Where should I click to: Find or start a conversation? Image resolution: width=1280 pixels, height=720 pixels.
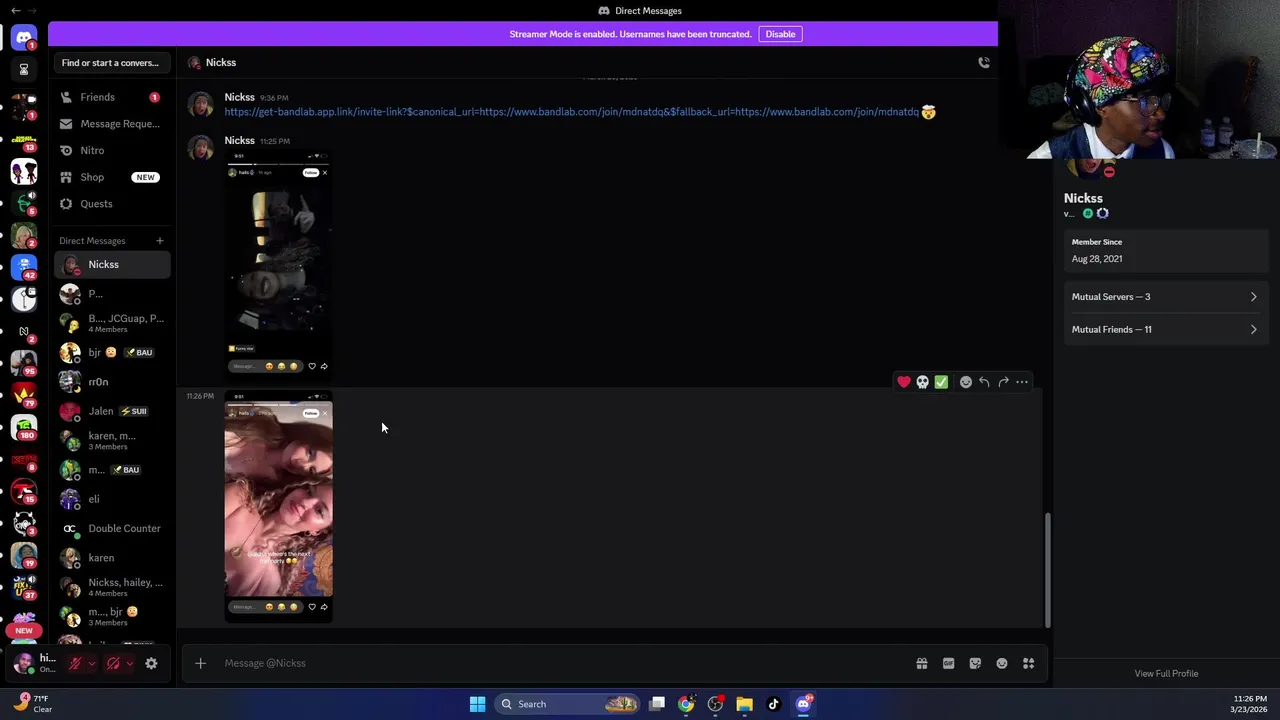click(110, 63)
